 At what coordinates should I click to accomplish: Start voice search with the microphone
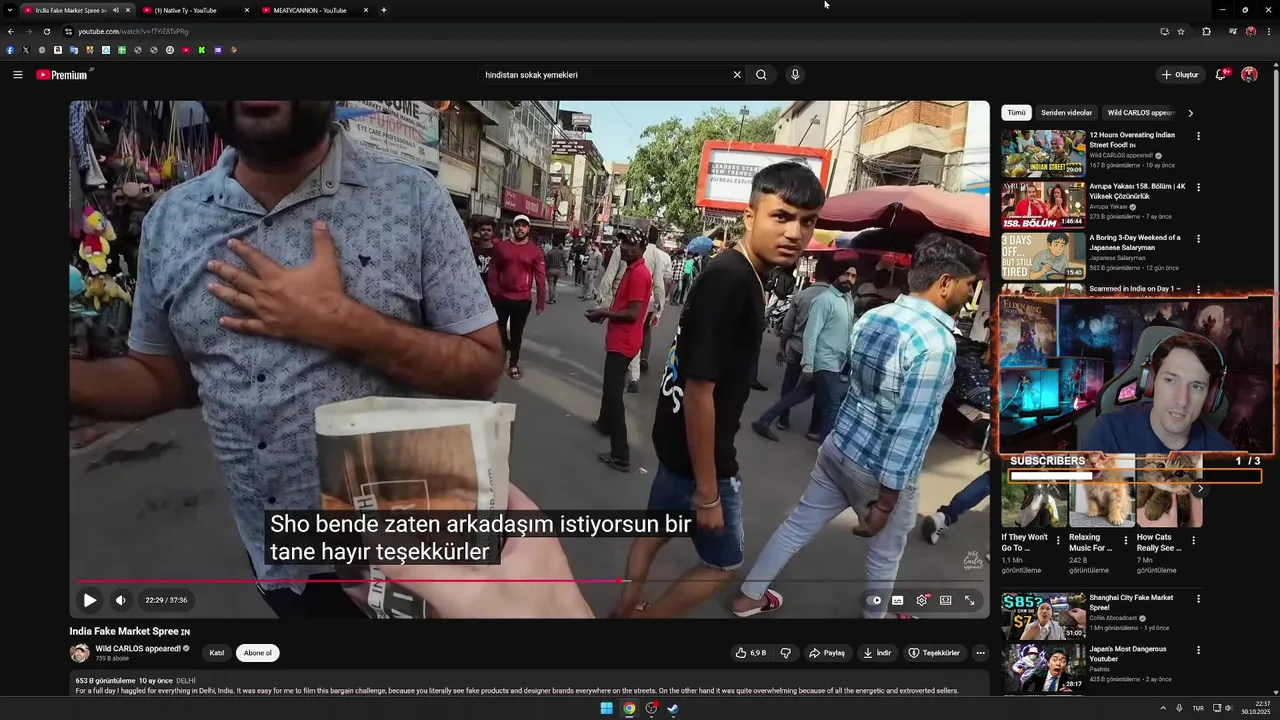(795, 75)
